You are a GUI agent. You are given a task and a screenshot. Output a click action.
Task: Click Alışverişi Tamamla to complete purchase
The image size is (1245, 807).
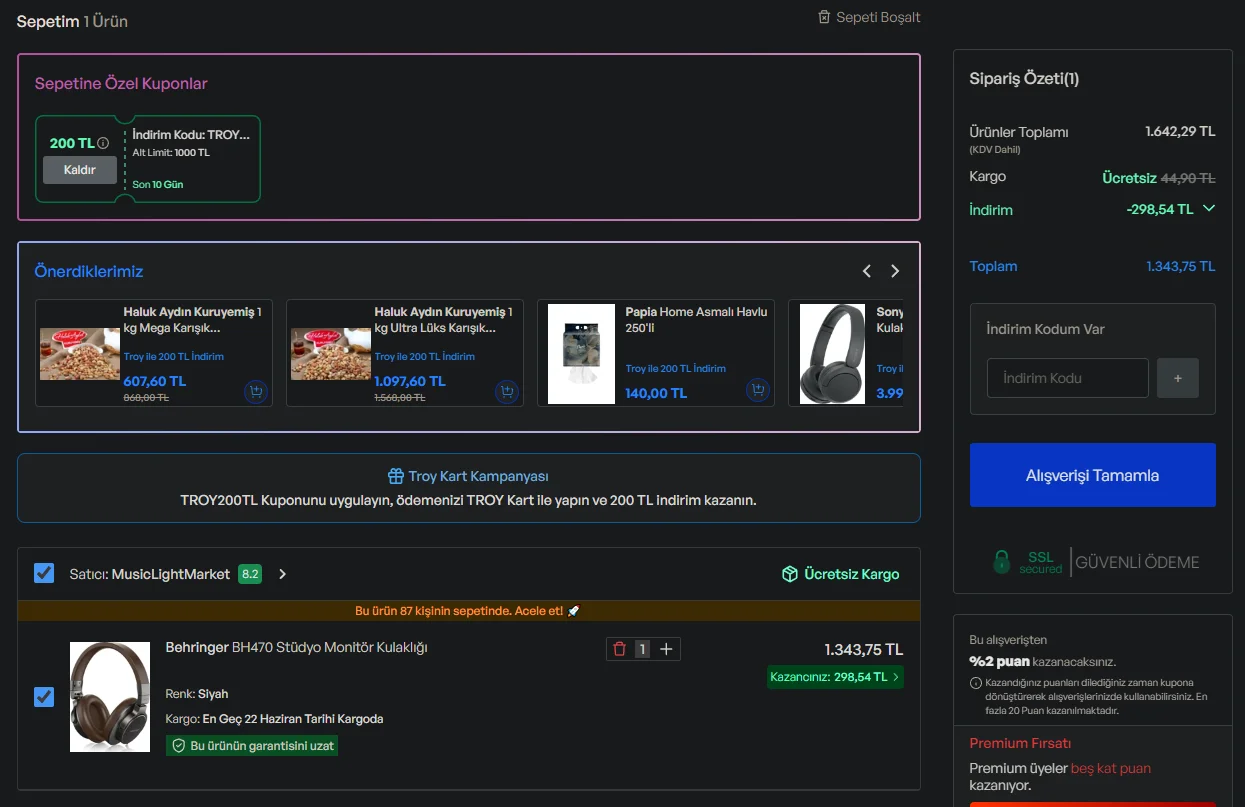pyautogui.click(x=1093, y=475)
